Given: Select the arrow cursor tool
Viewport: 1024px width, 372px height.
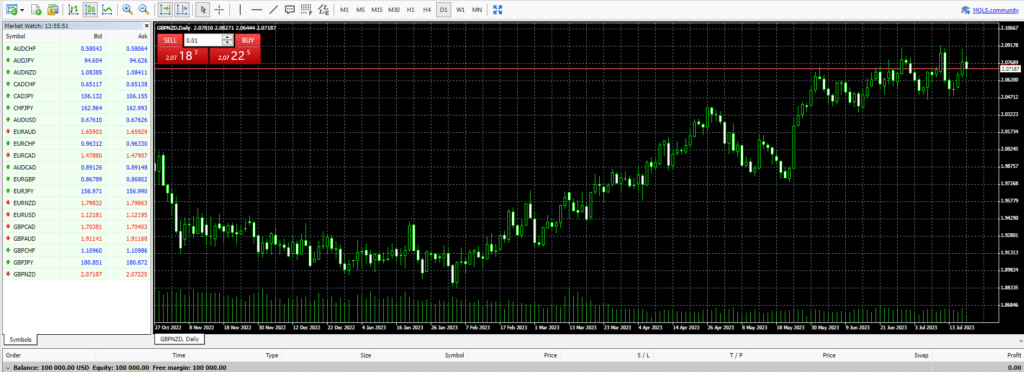Looking at the screenshot, I should [x=203, y=10].
